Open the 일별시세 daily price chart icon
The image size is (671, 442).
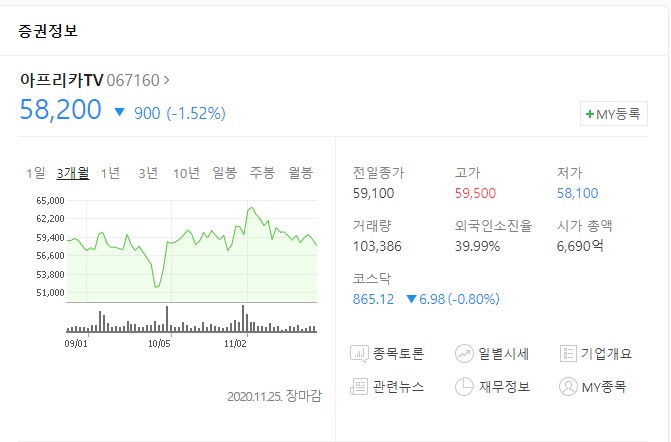click(464, 353)
